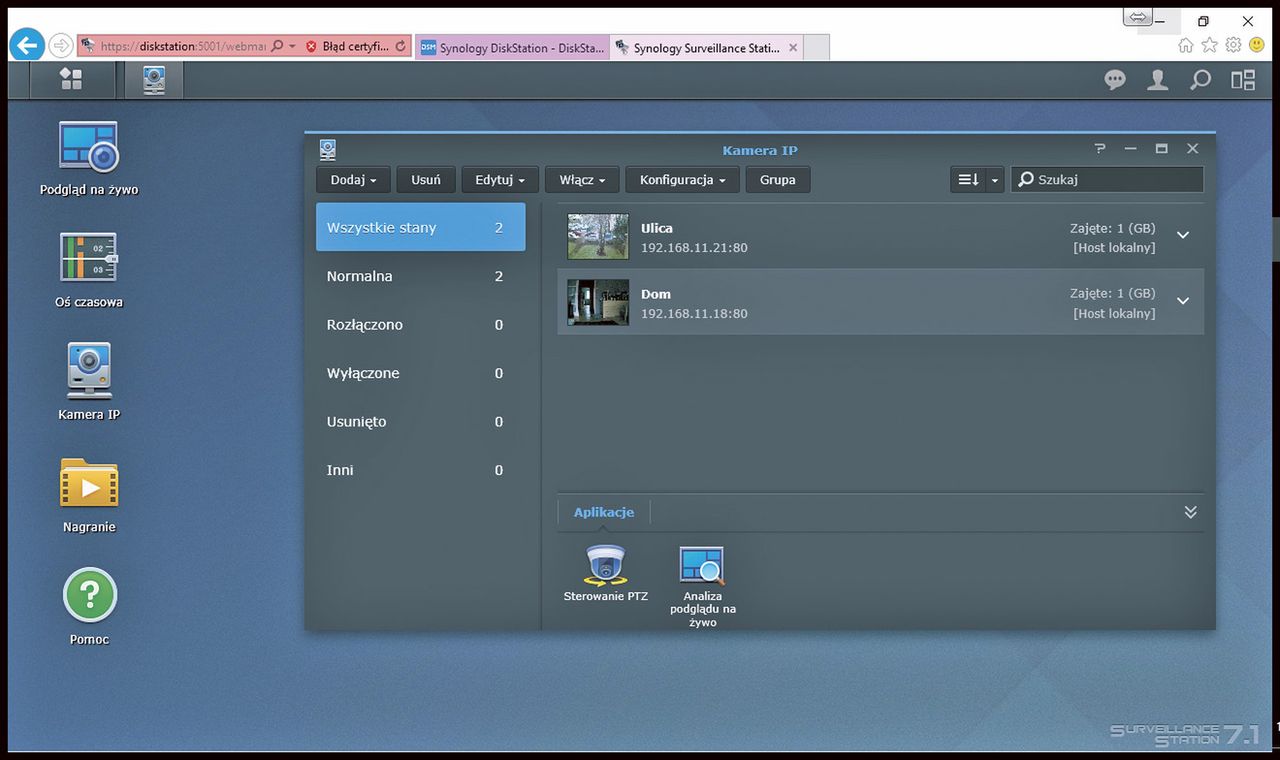Expand details of Dom camera
The width and height of the screenshot is (1280, 760).
point(1183,301)
